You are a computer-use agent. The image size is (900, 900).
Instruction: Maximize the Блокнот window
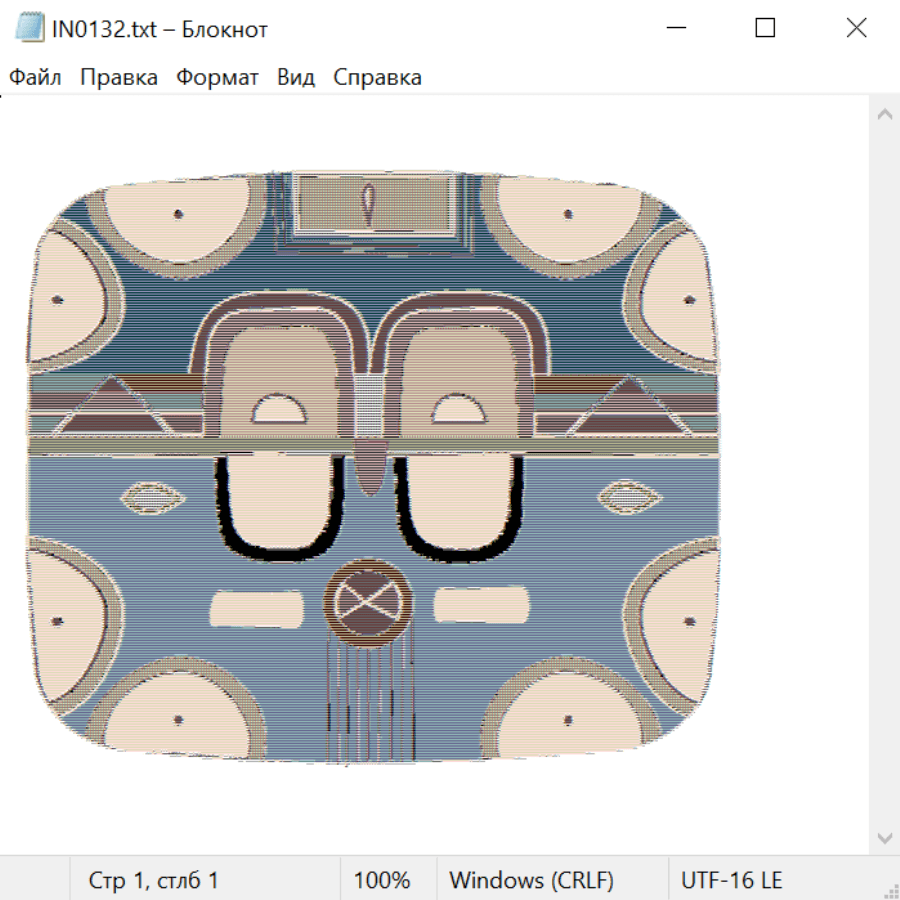tap(765, 29)
